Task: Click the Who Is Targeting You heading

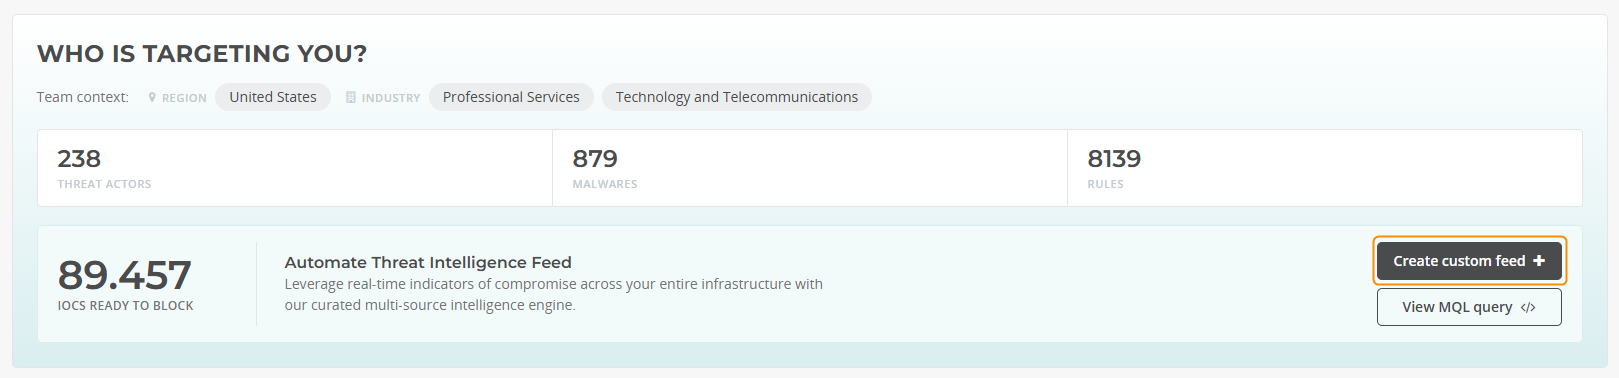Action: (202, 54)
